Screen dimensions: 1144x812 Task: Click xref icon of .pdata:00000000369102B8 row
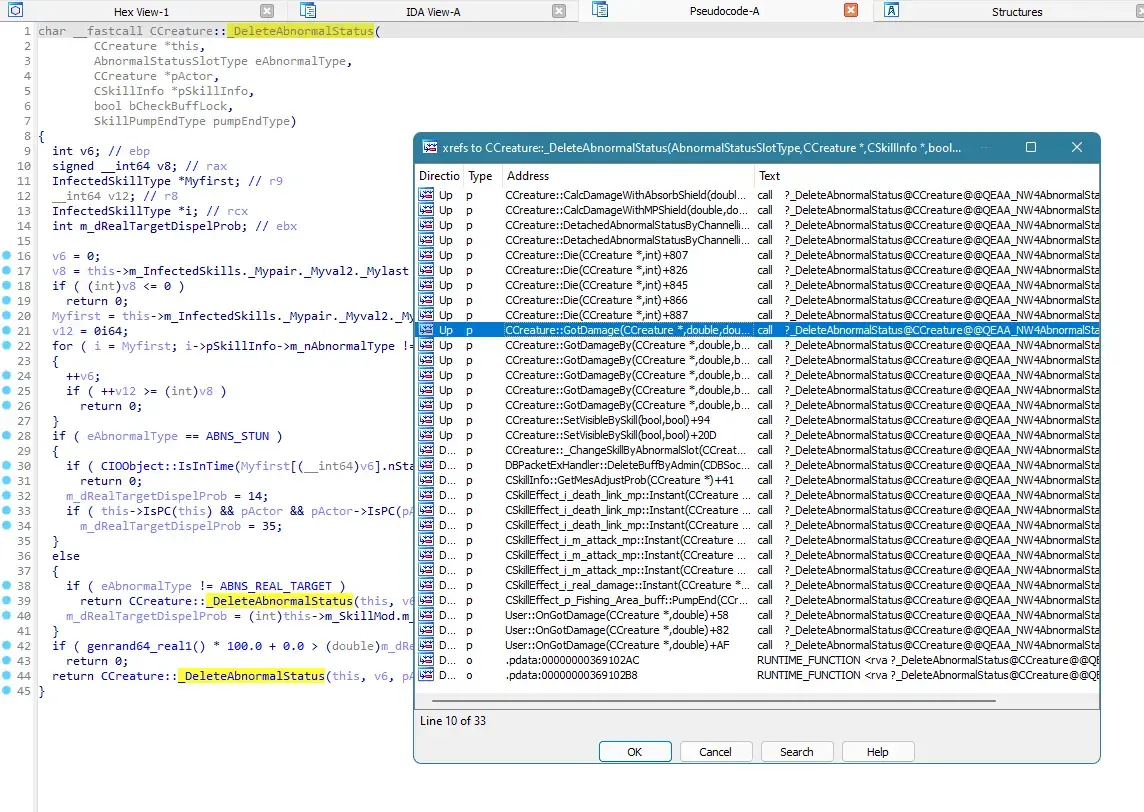tap(426, 675)
